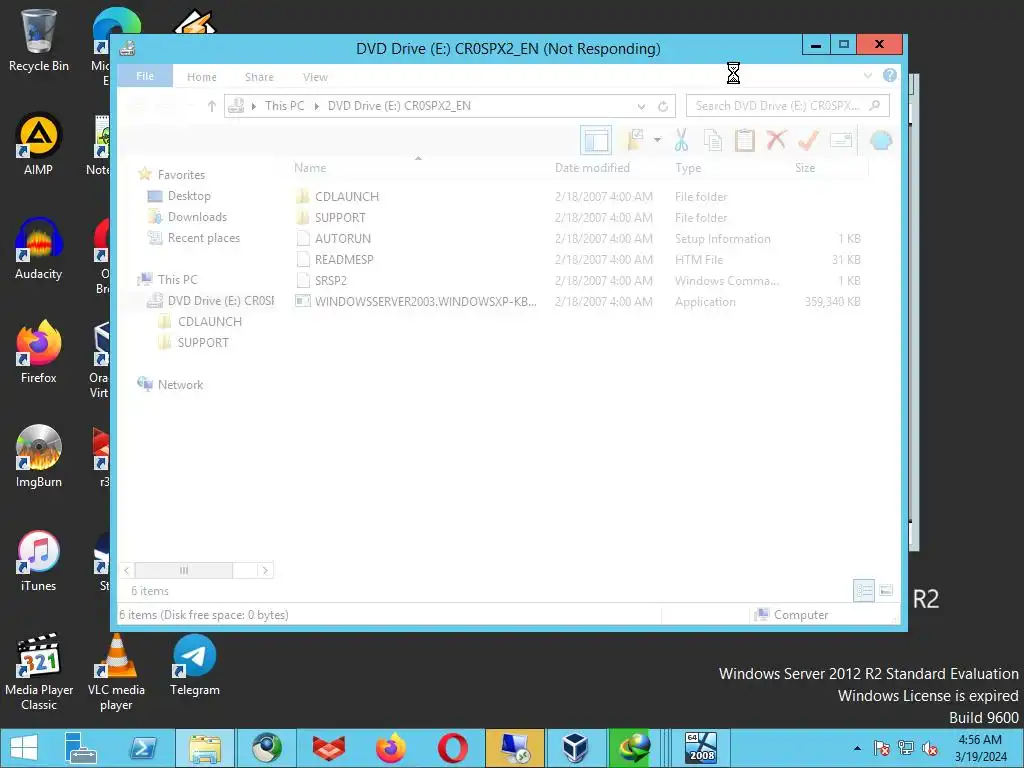Open Opera from the taskbar
Viewport: 1024px width, 768px height.
point(453,748)
